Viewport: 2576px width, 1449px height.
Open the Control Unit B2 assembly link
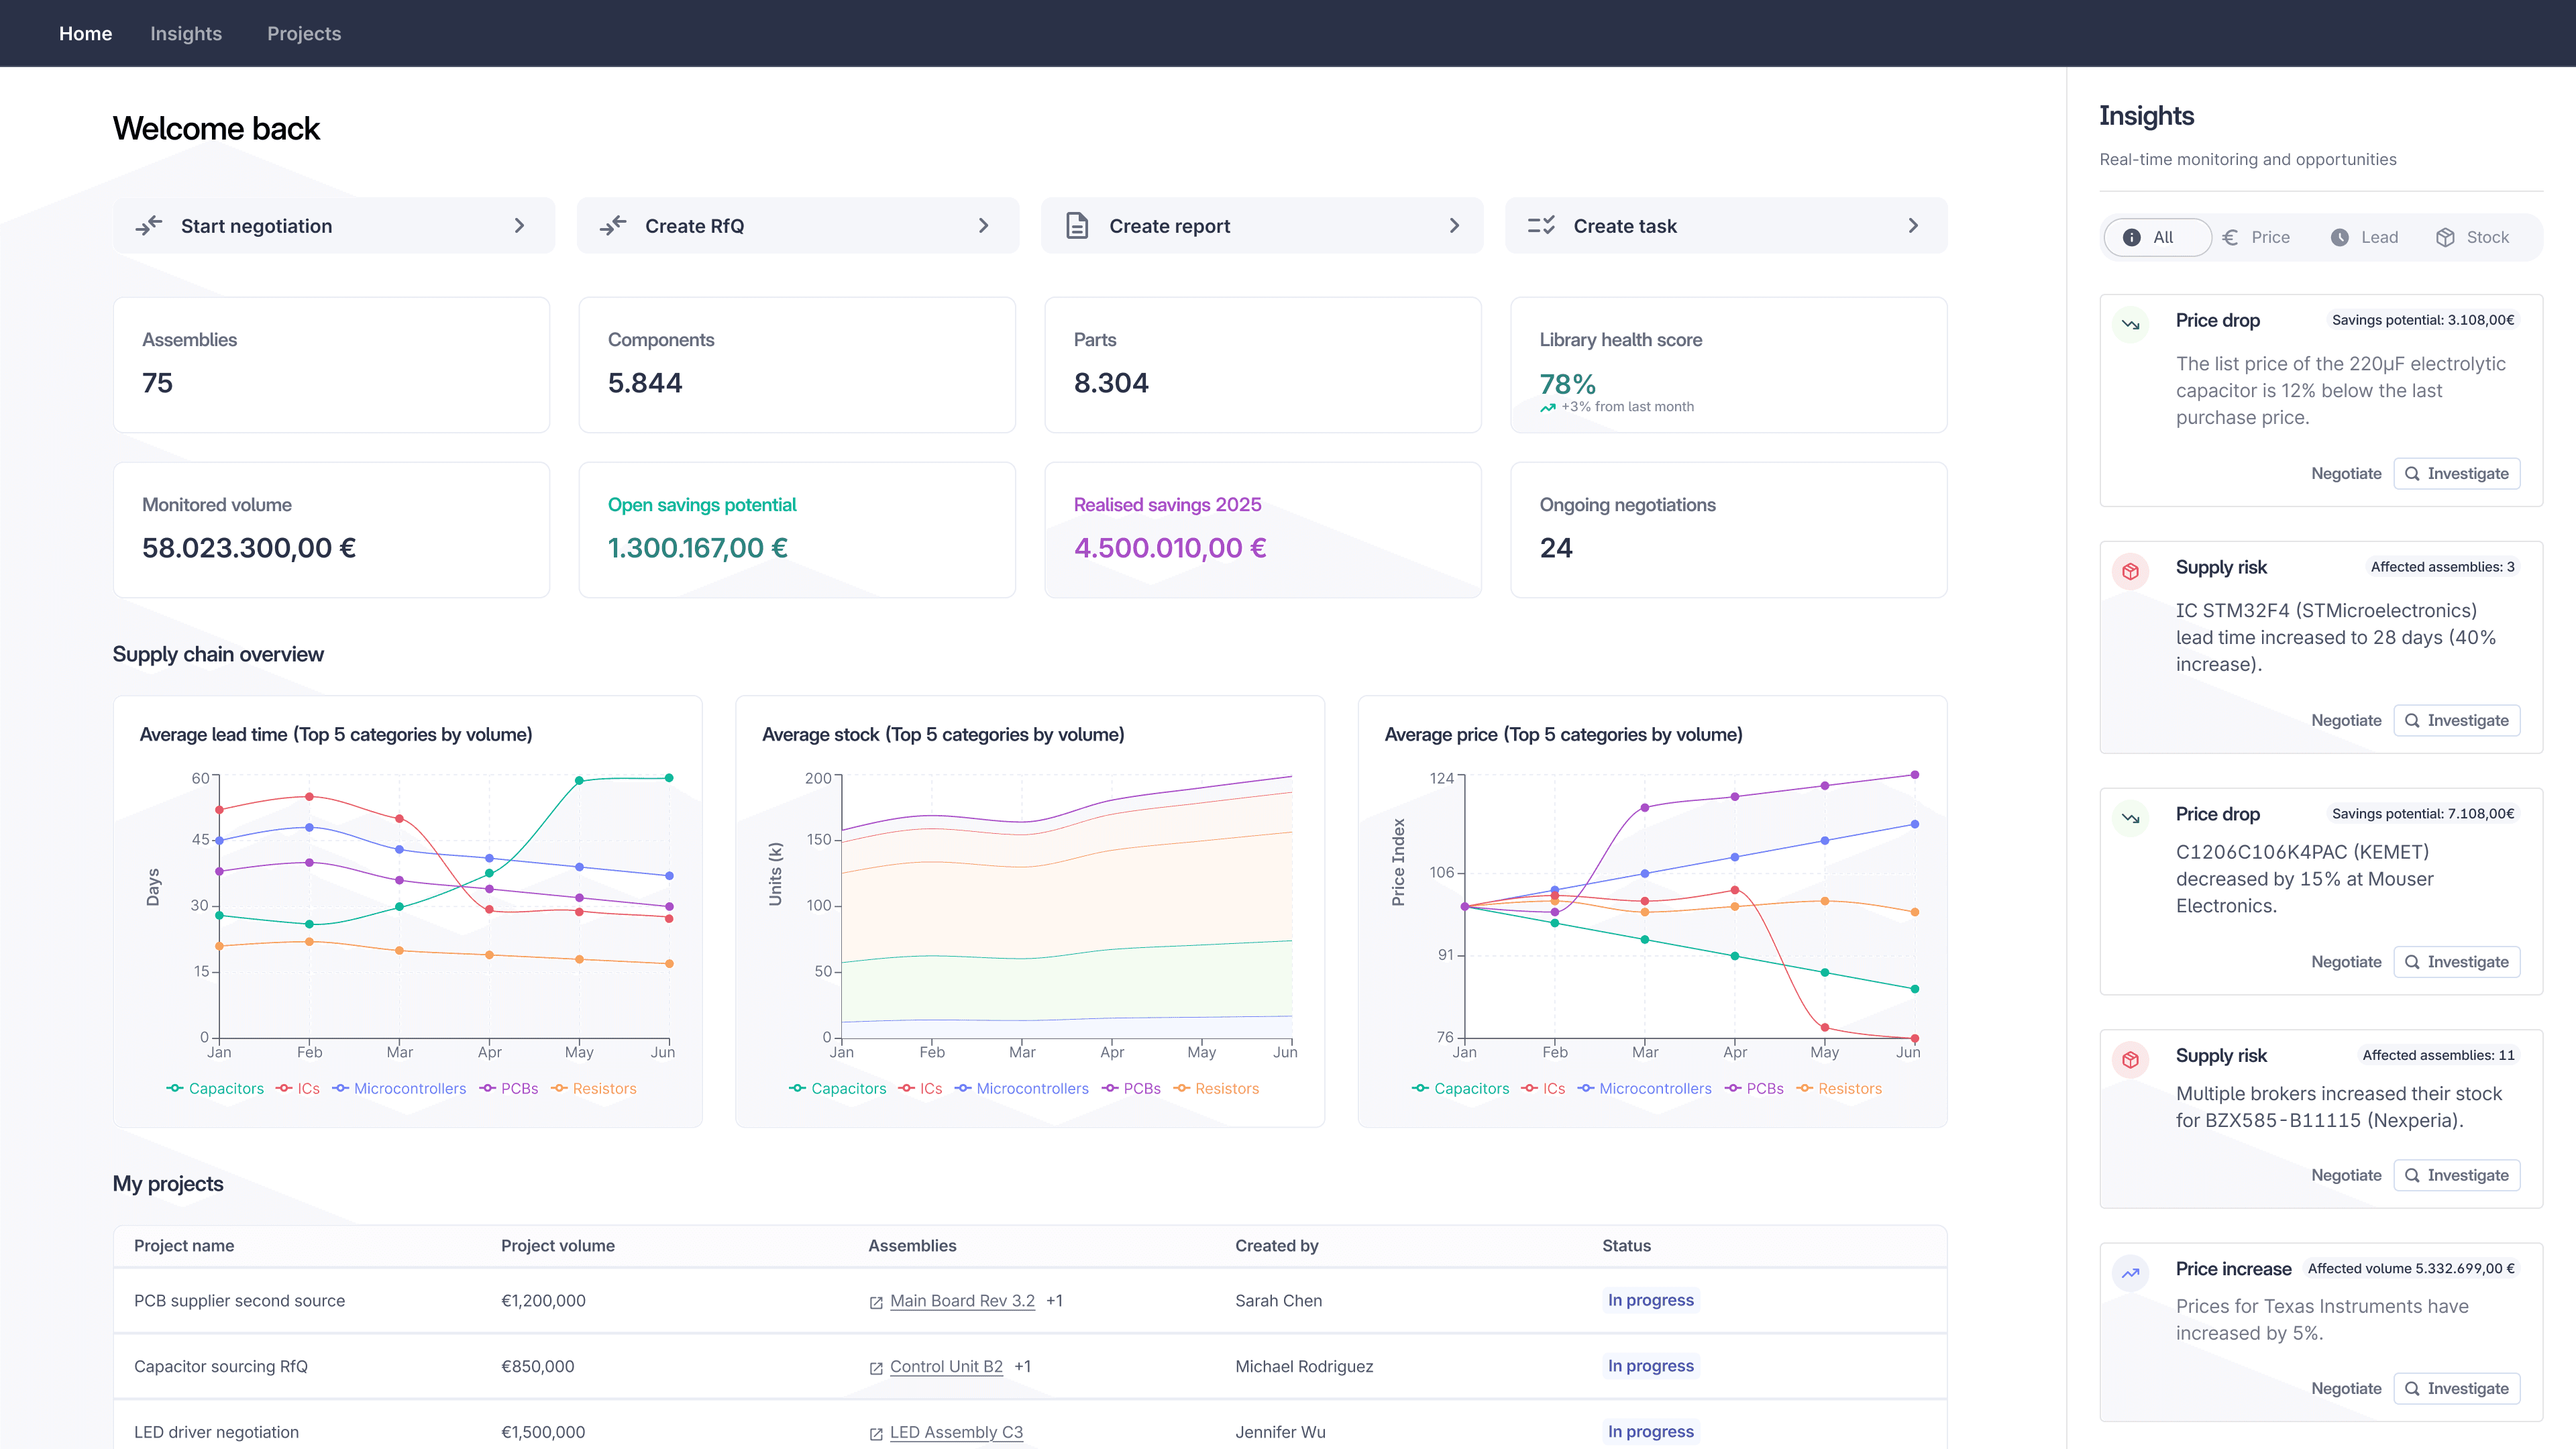tap(945, 1366)
